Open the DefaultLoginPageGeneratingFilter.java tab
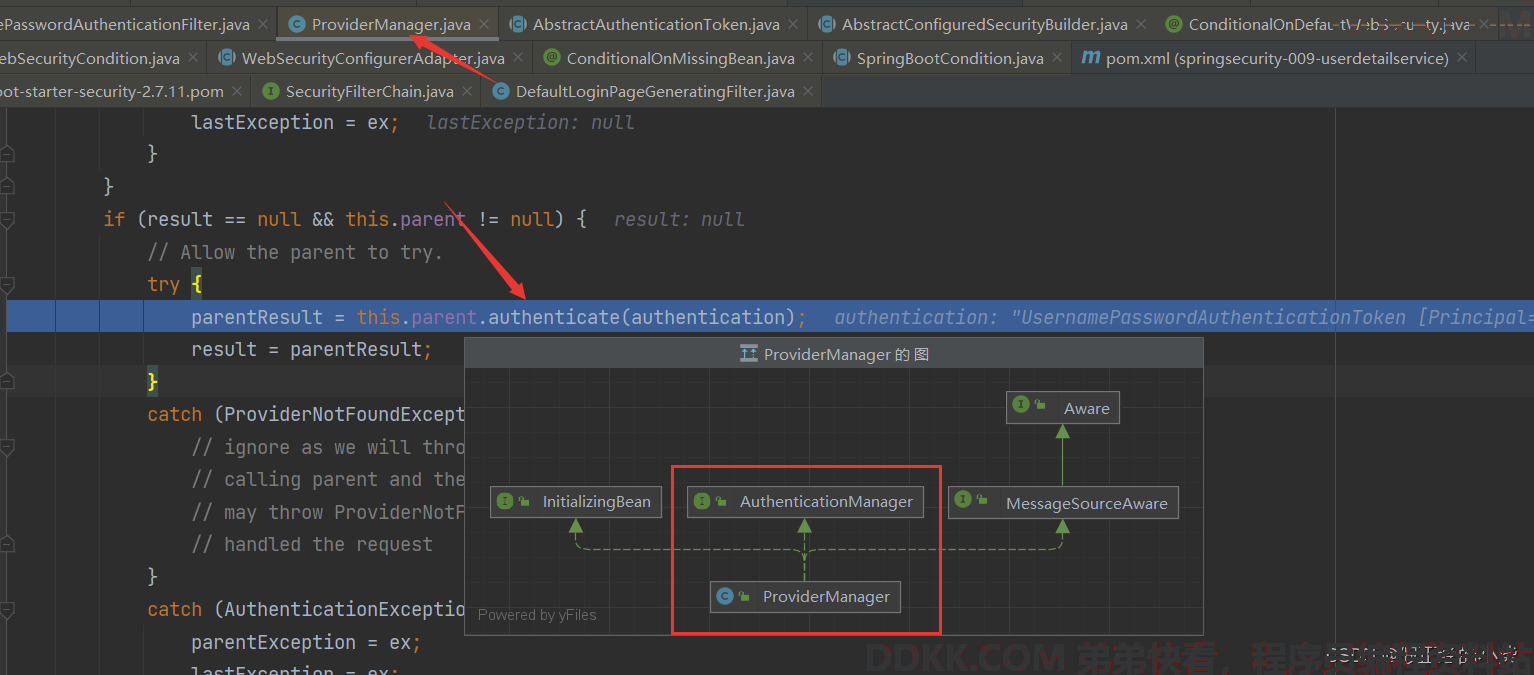Viewport: 1534px width, 675px height. click(654, 91)
